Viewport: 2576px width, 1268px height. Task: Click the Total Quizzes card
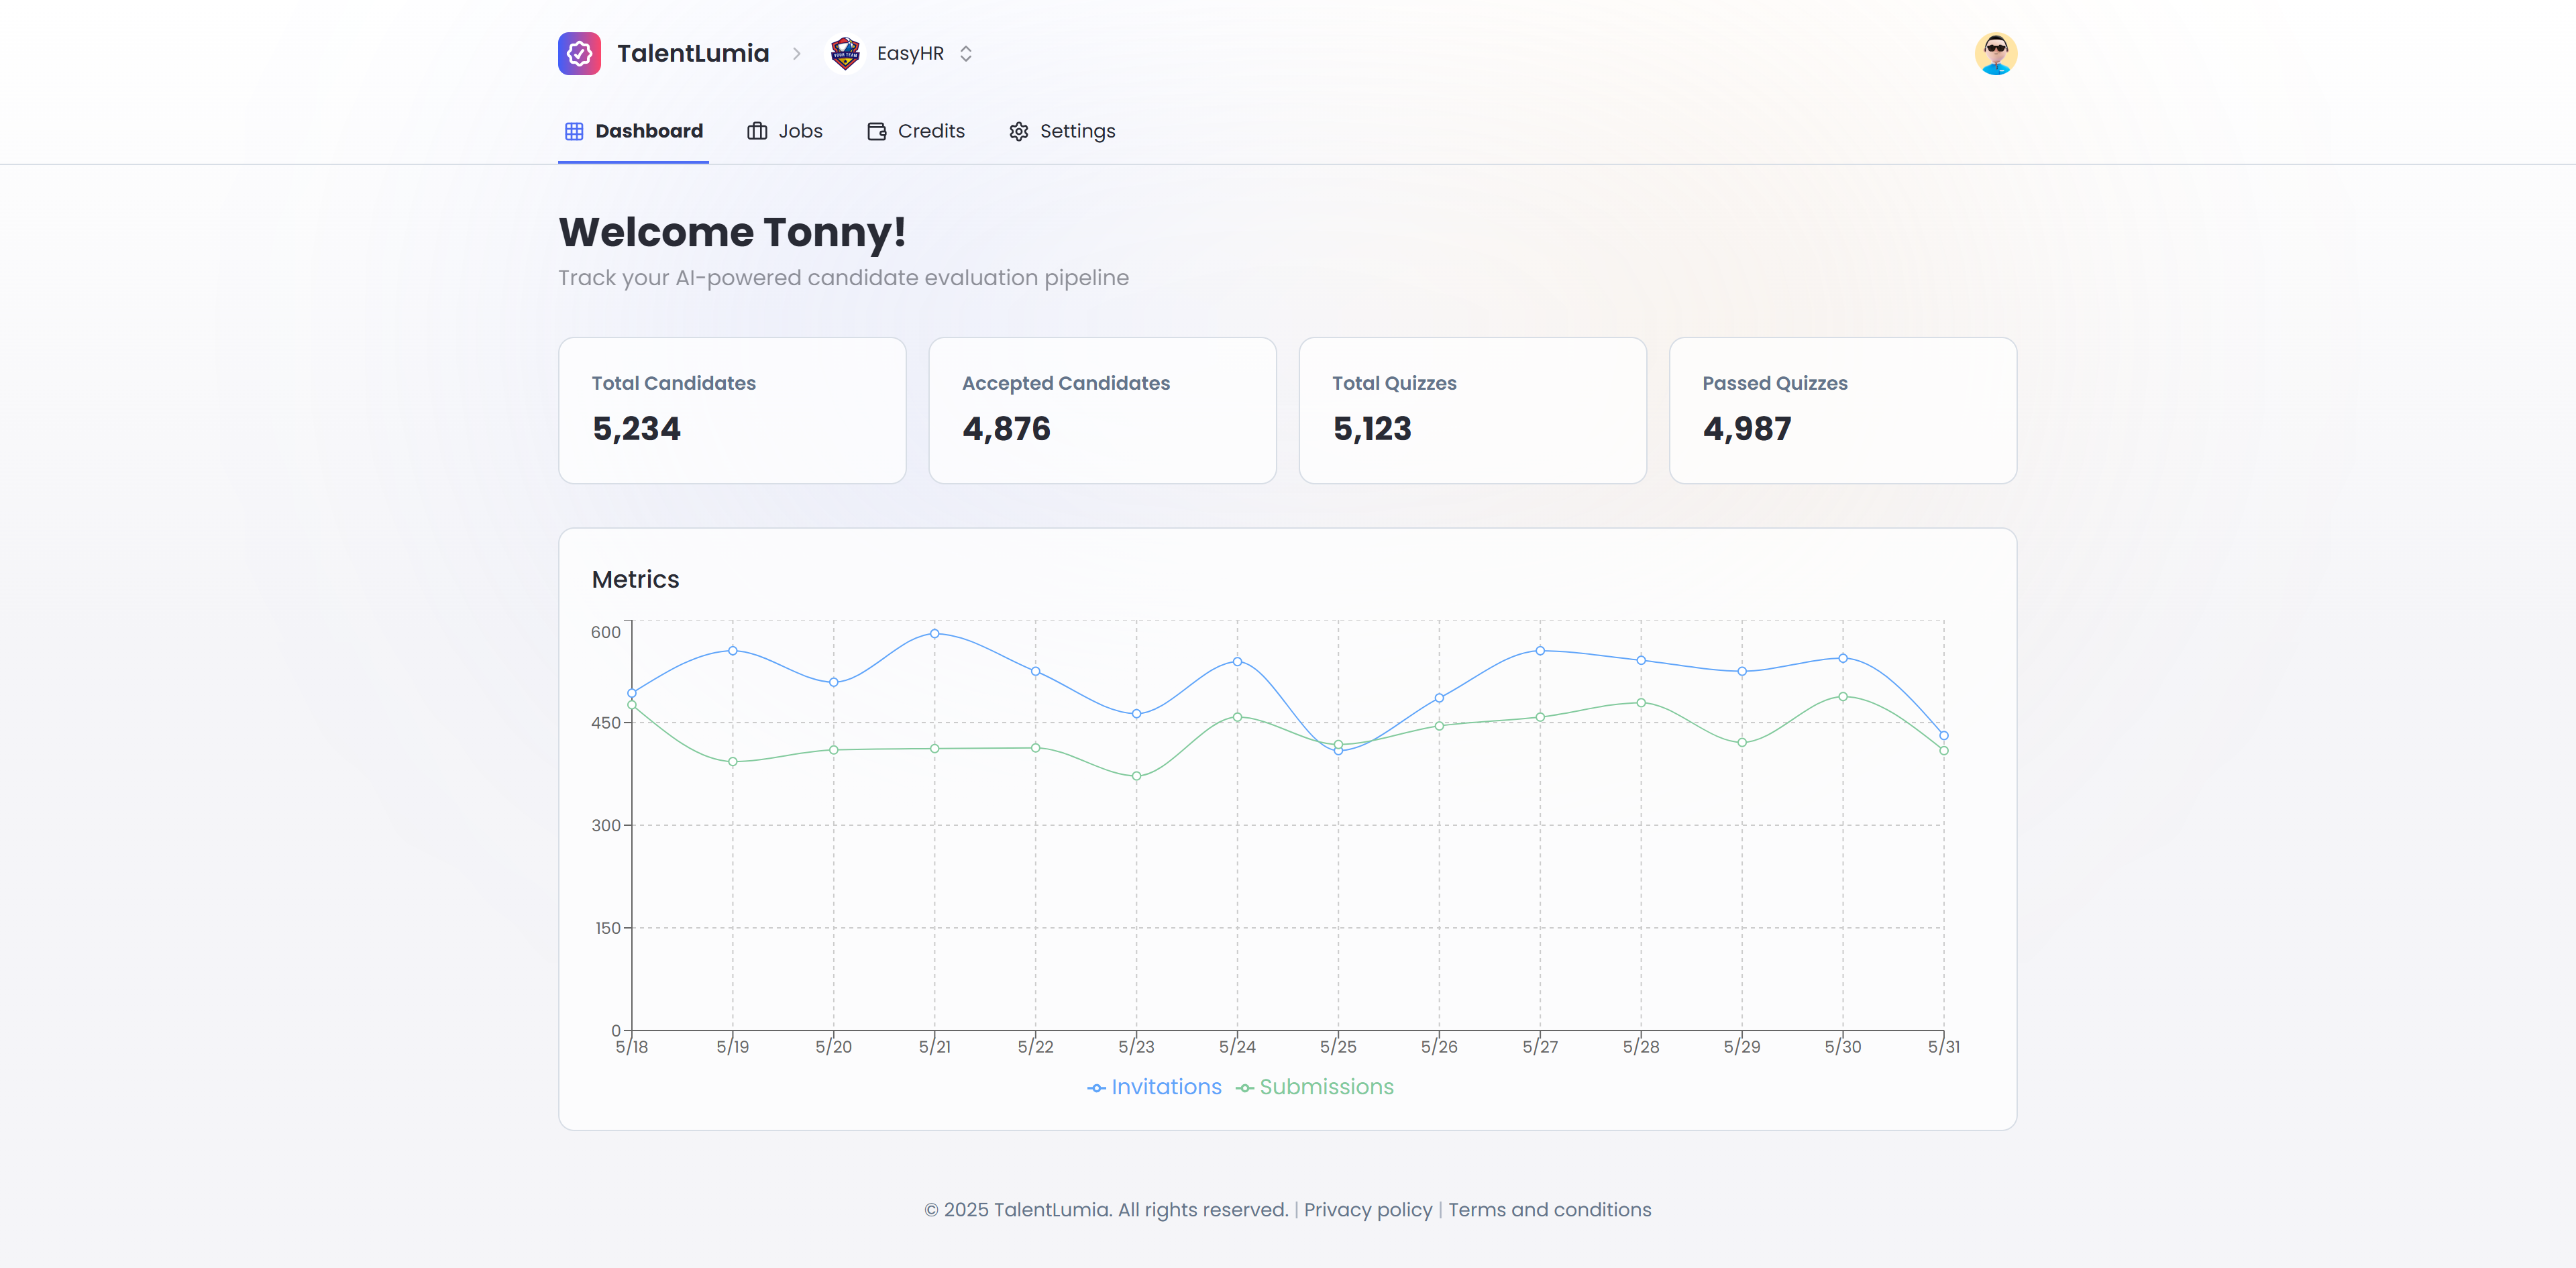click(x=1472, y=410)
